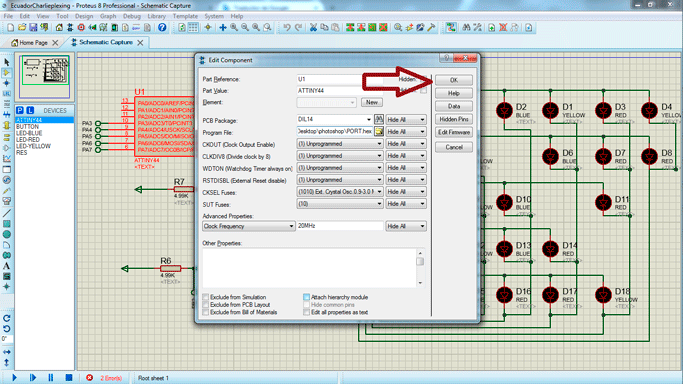Screen dimensions: 683x384
Task: Open the CLKDIV8 Divide clock dropdown
Action: pyautogui.click(x=340, y=156)
